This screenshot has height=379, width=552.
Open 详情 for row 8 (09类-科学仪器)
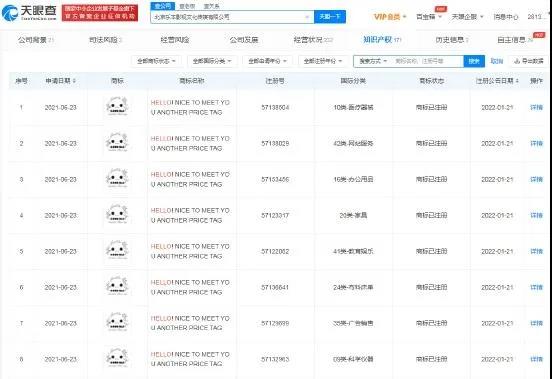[x=537, y=359]
